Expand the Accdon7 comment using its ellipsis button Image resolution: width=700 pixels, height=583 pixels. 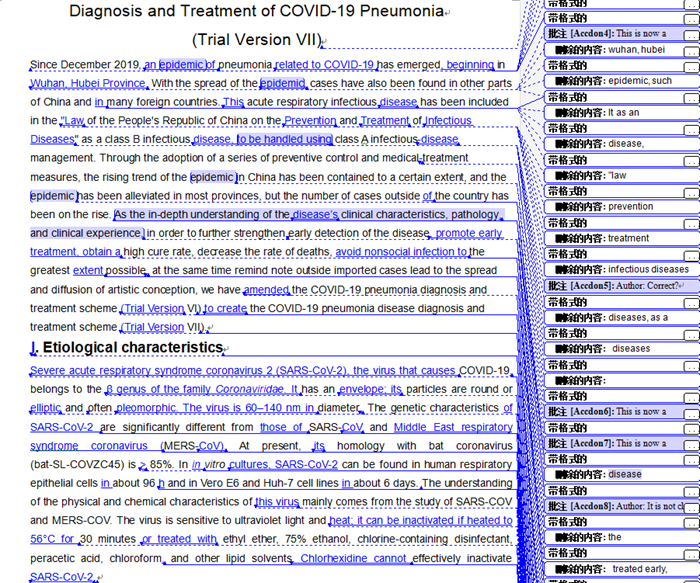[690, 444]
